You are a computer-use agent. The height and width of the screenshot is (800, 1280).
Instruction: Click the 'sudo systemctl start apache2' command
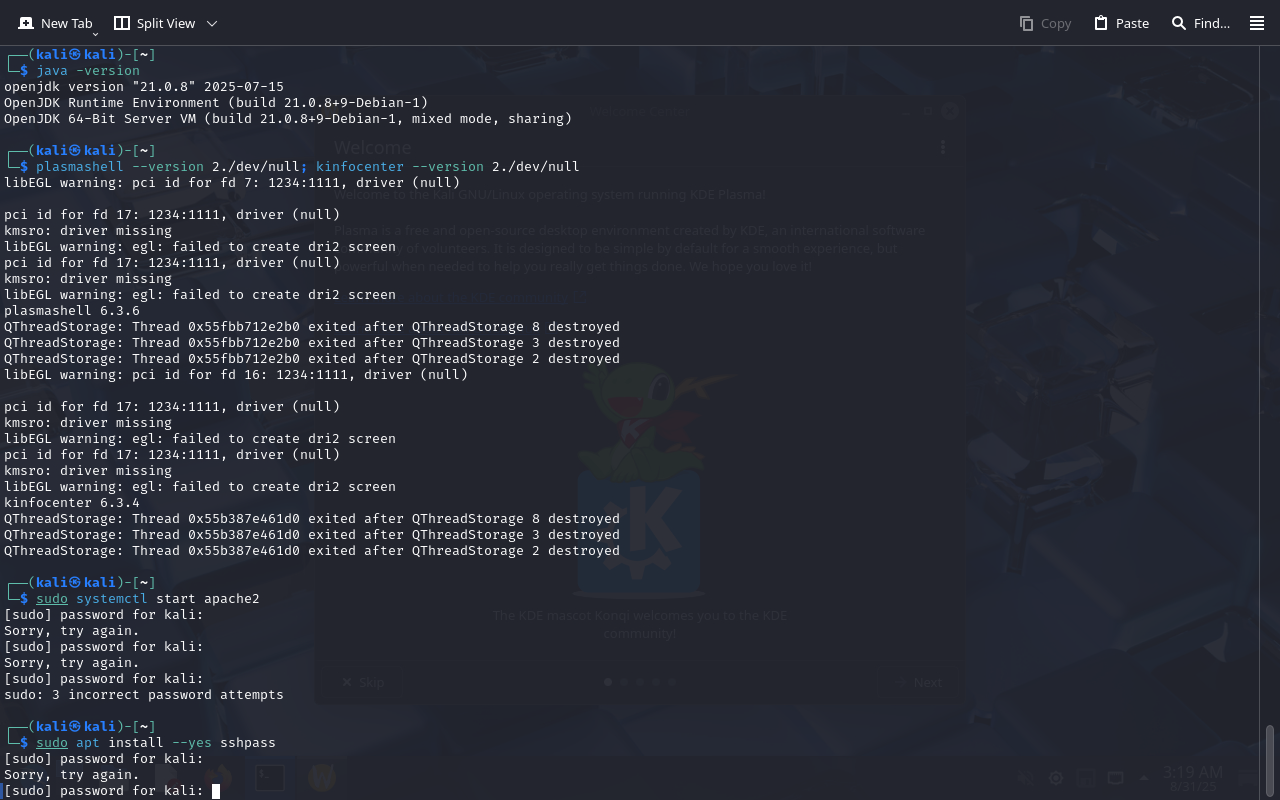pos(148,599)
